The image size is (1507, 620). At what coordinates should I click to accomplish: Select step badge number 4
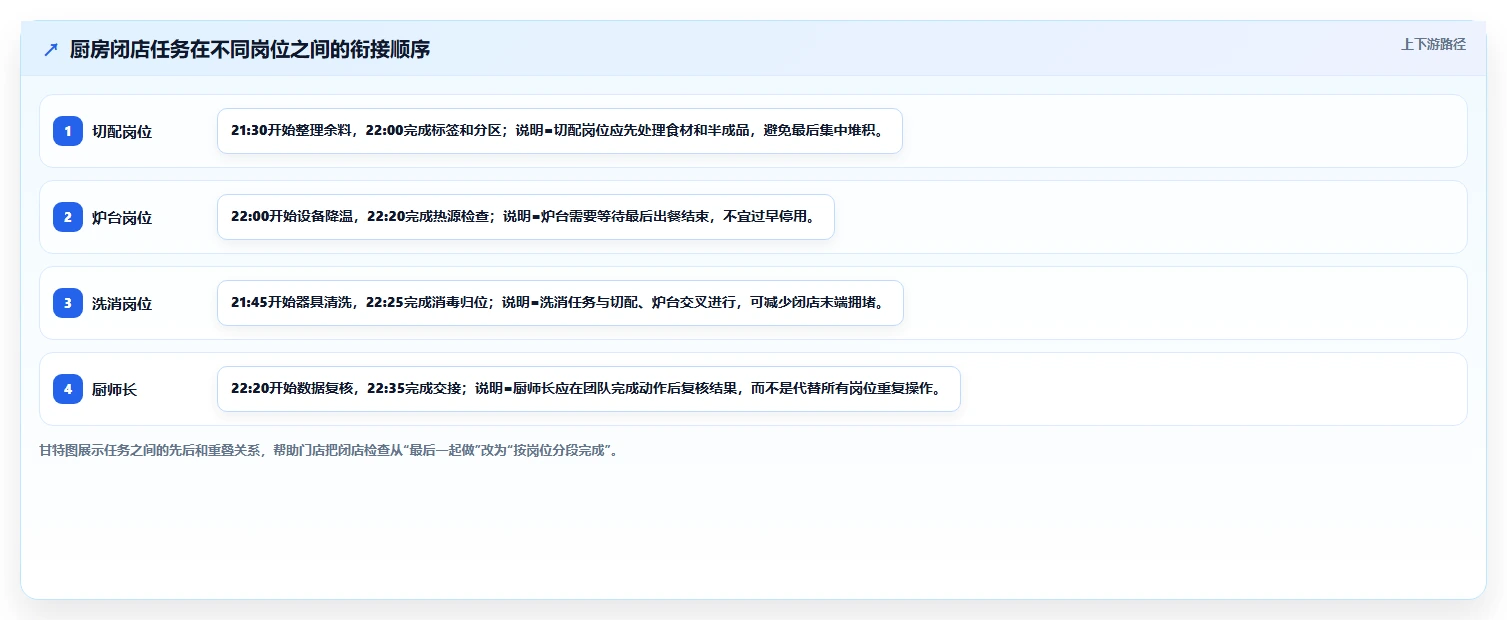click(68, 389)
